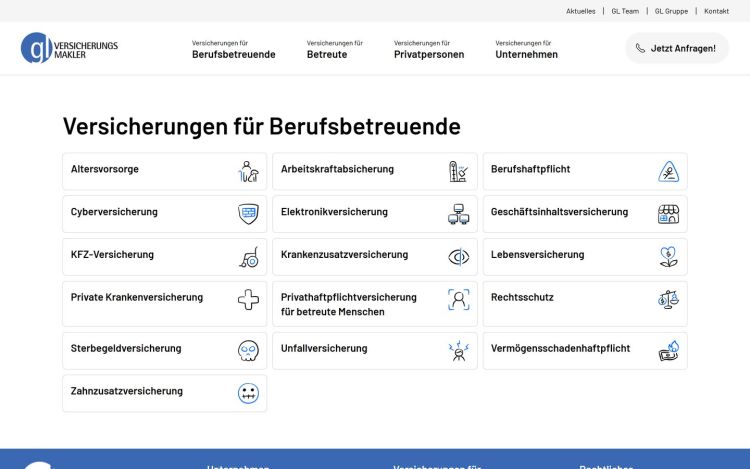Open the Rechtsschutz text link
The image size is (750, 469).
tap(522, 297)
